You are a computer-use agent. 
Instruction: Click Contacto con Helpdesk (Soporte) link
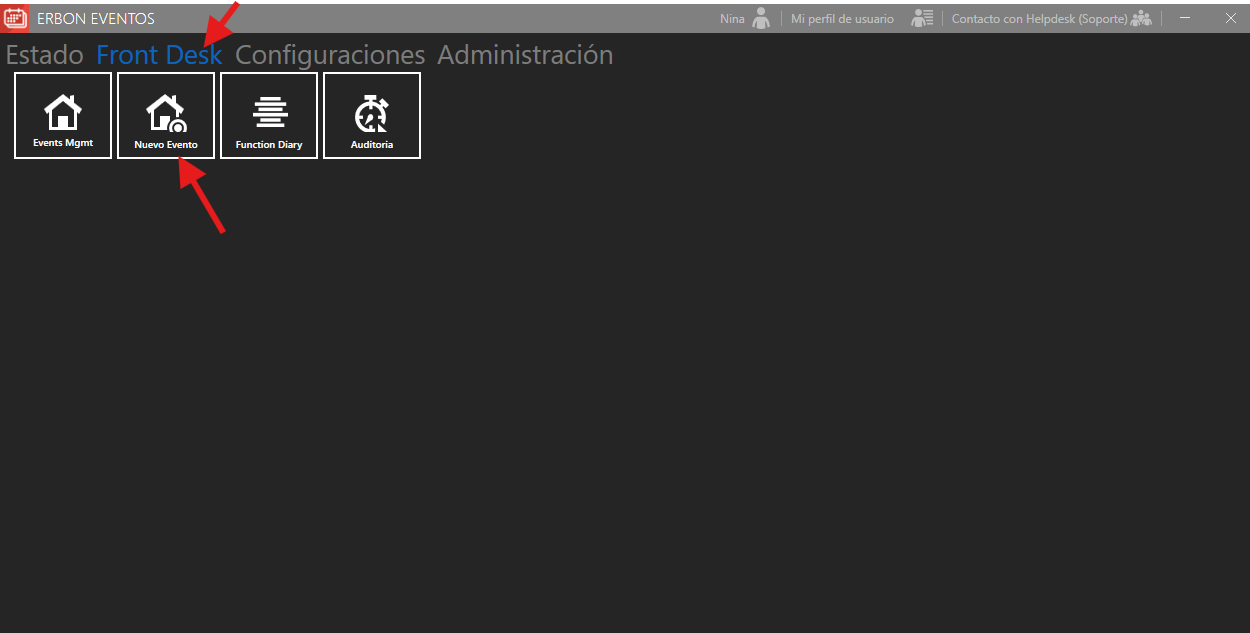point(1039,19)
